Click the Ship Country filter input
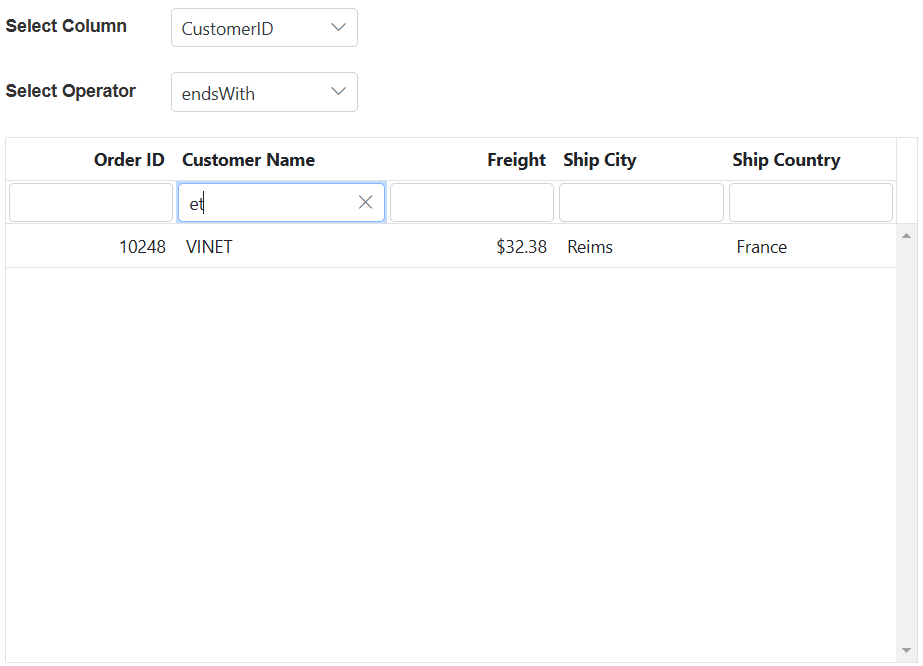This screenshot has width=923, height=666. tap(810, 203)
